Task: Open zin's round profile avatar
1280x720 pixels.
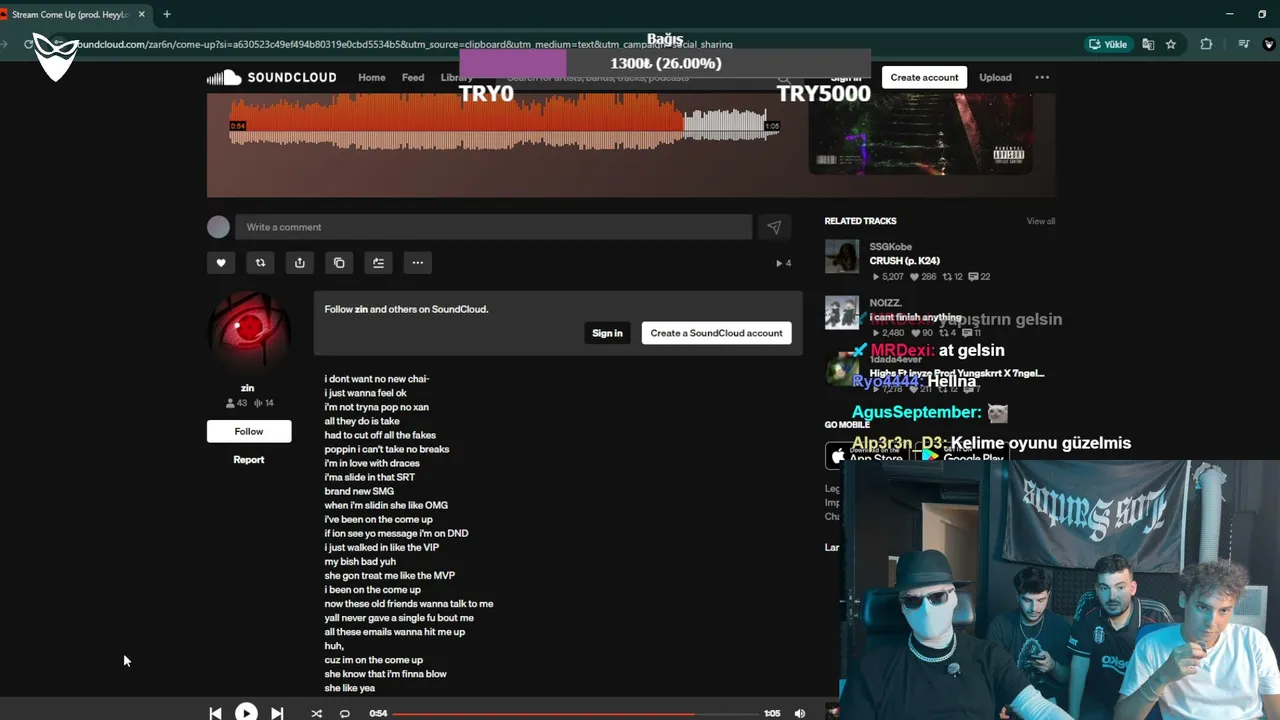Action: [249, 333]
